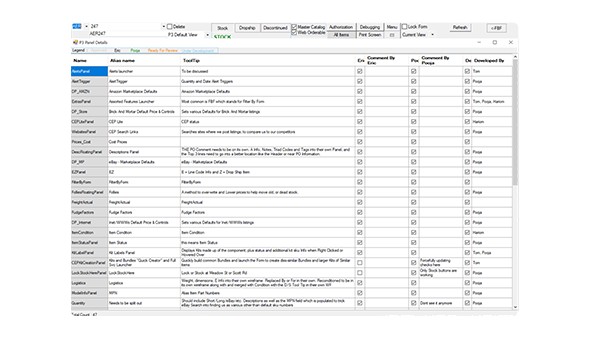Toggle Dev checkbox in Prices_Cost row
This screenshot has width=590, height=360.
click(467, 142)
